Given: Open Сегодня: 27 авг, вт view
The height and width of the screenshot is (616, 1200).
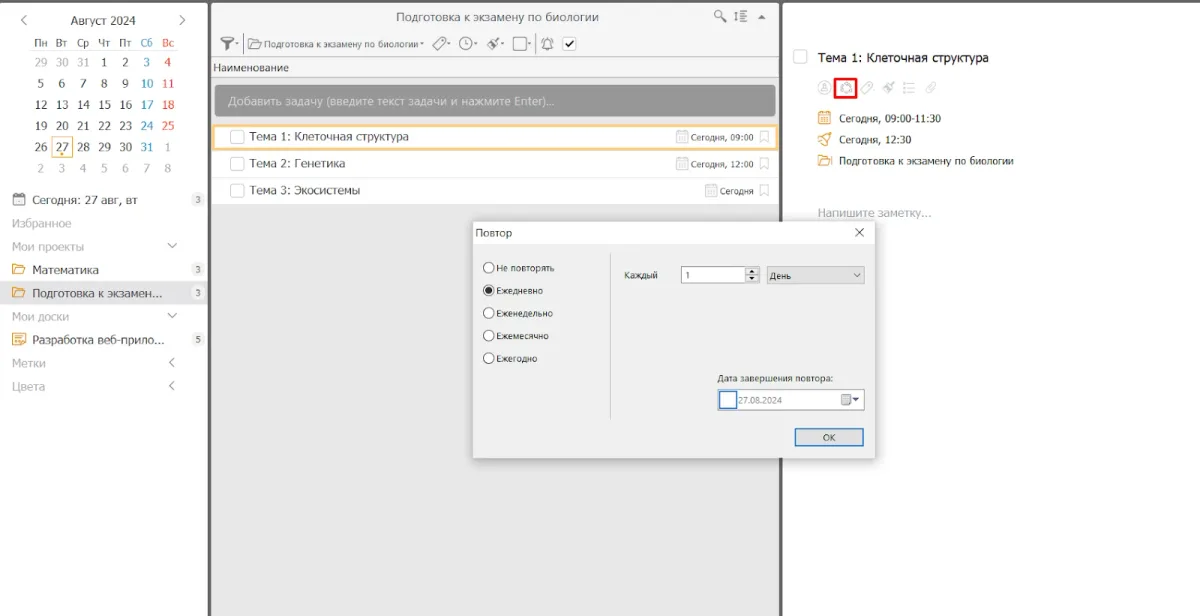Looking at the screenshot, I should (x=85, y=200).
